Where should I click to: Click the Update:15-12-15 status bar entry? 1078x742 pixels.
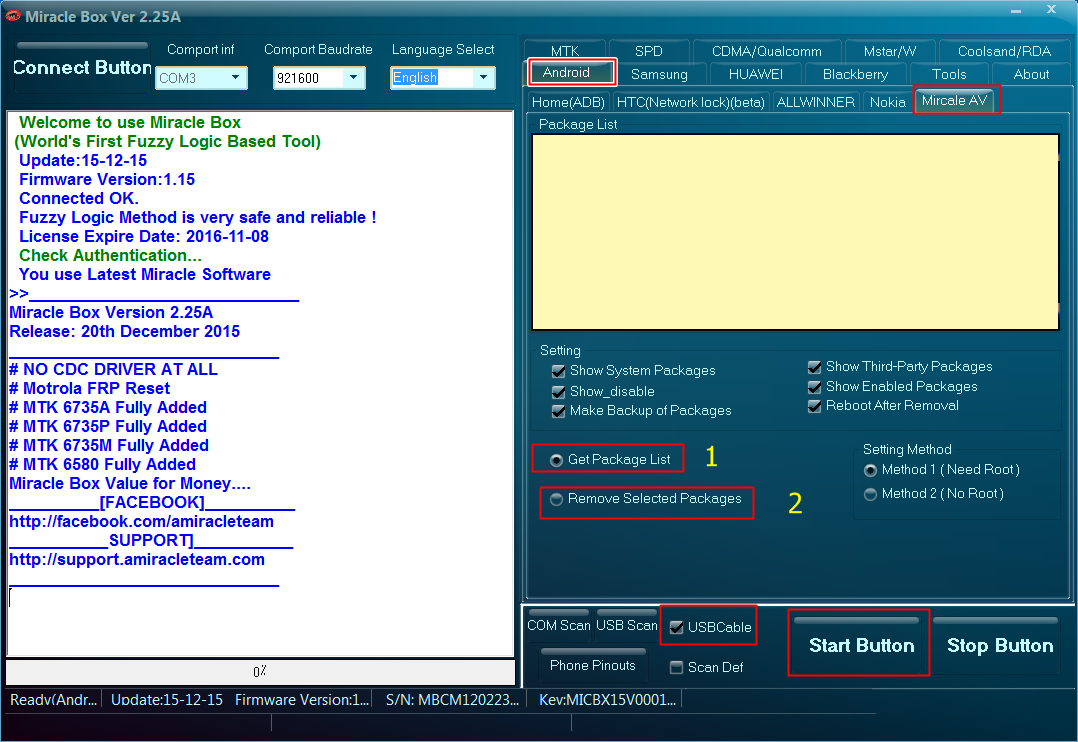(167, 699)
